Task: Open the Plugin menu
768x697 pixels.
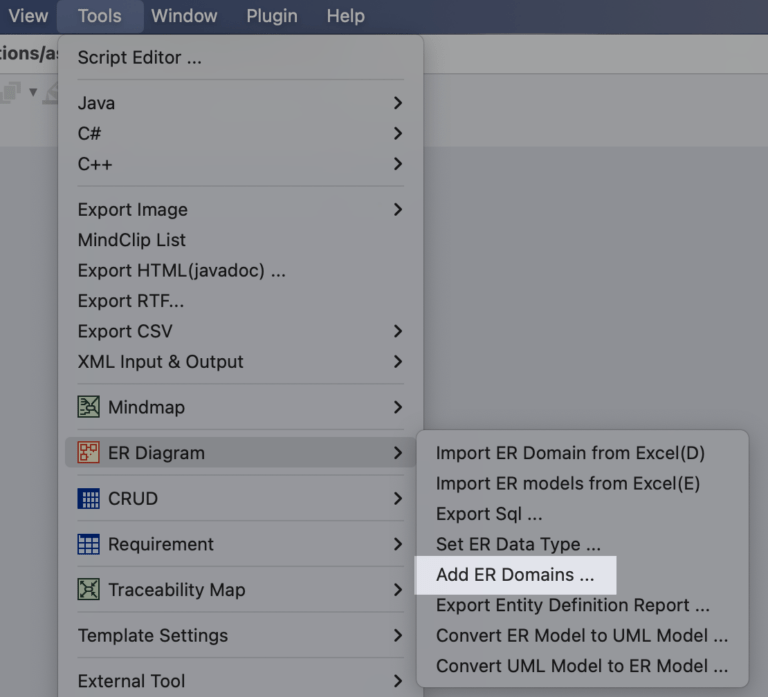Action: point(271,16)
